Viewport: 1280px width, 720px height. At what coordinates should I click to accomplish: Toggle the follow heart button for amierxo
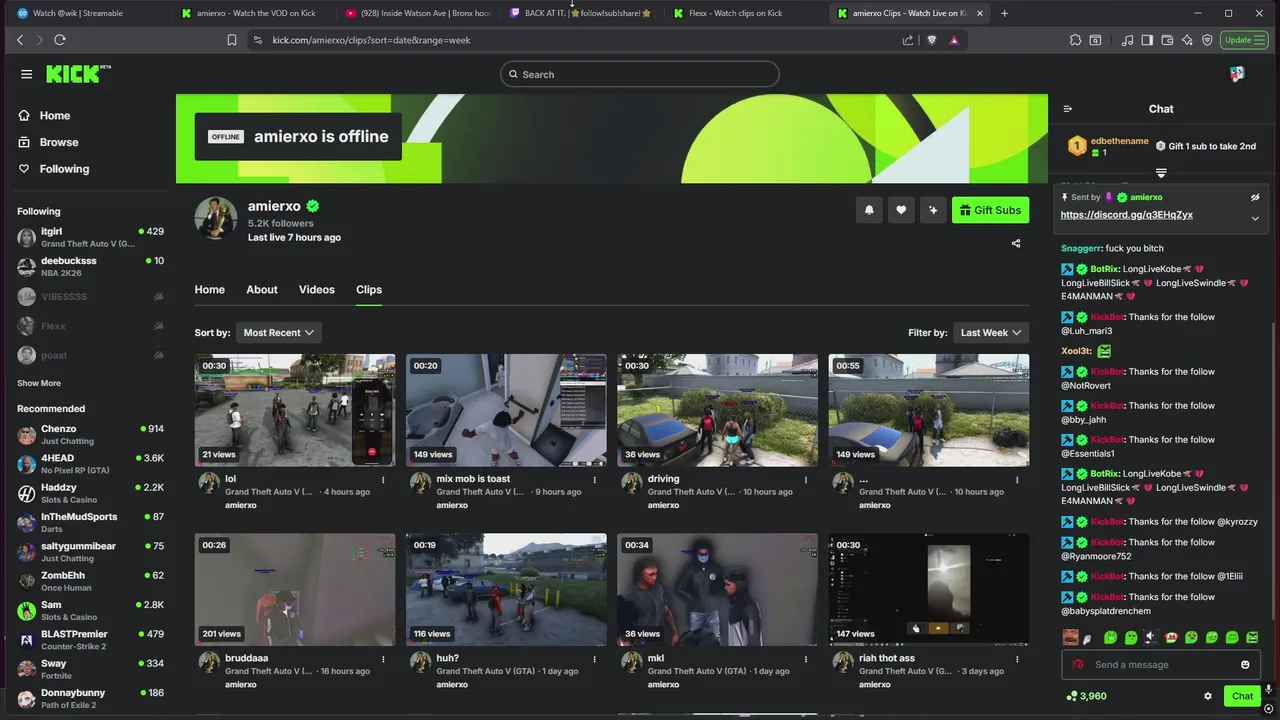click(x=901, y=210)
